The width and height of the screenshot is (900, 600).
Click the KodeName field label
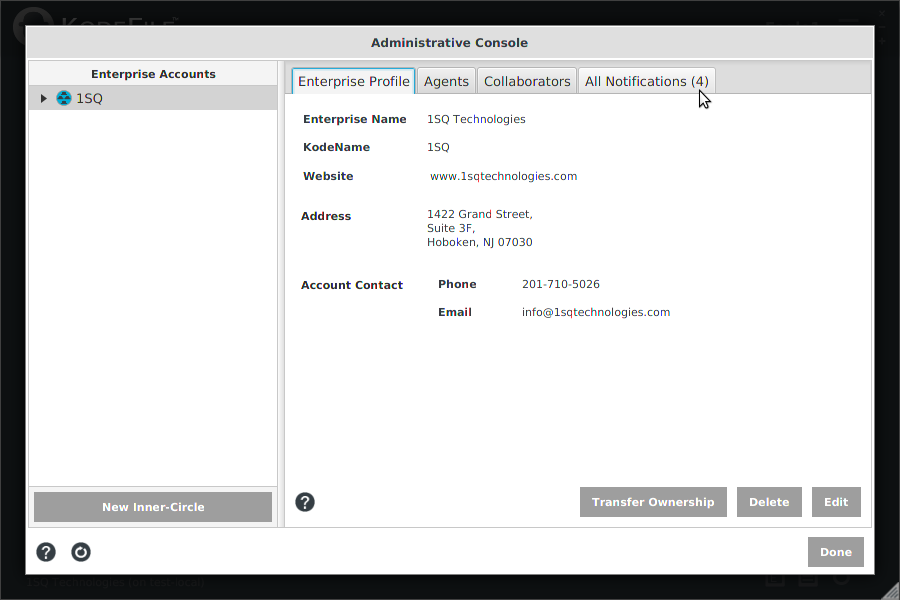click(x=336, y=148)
